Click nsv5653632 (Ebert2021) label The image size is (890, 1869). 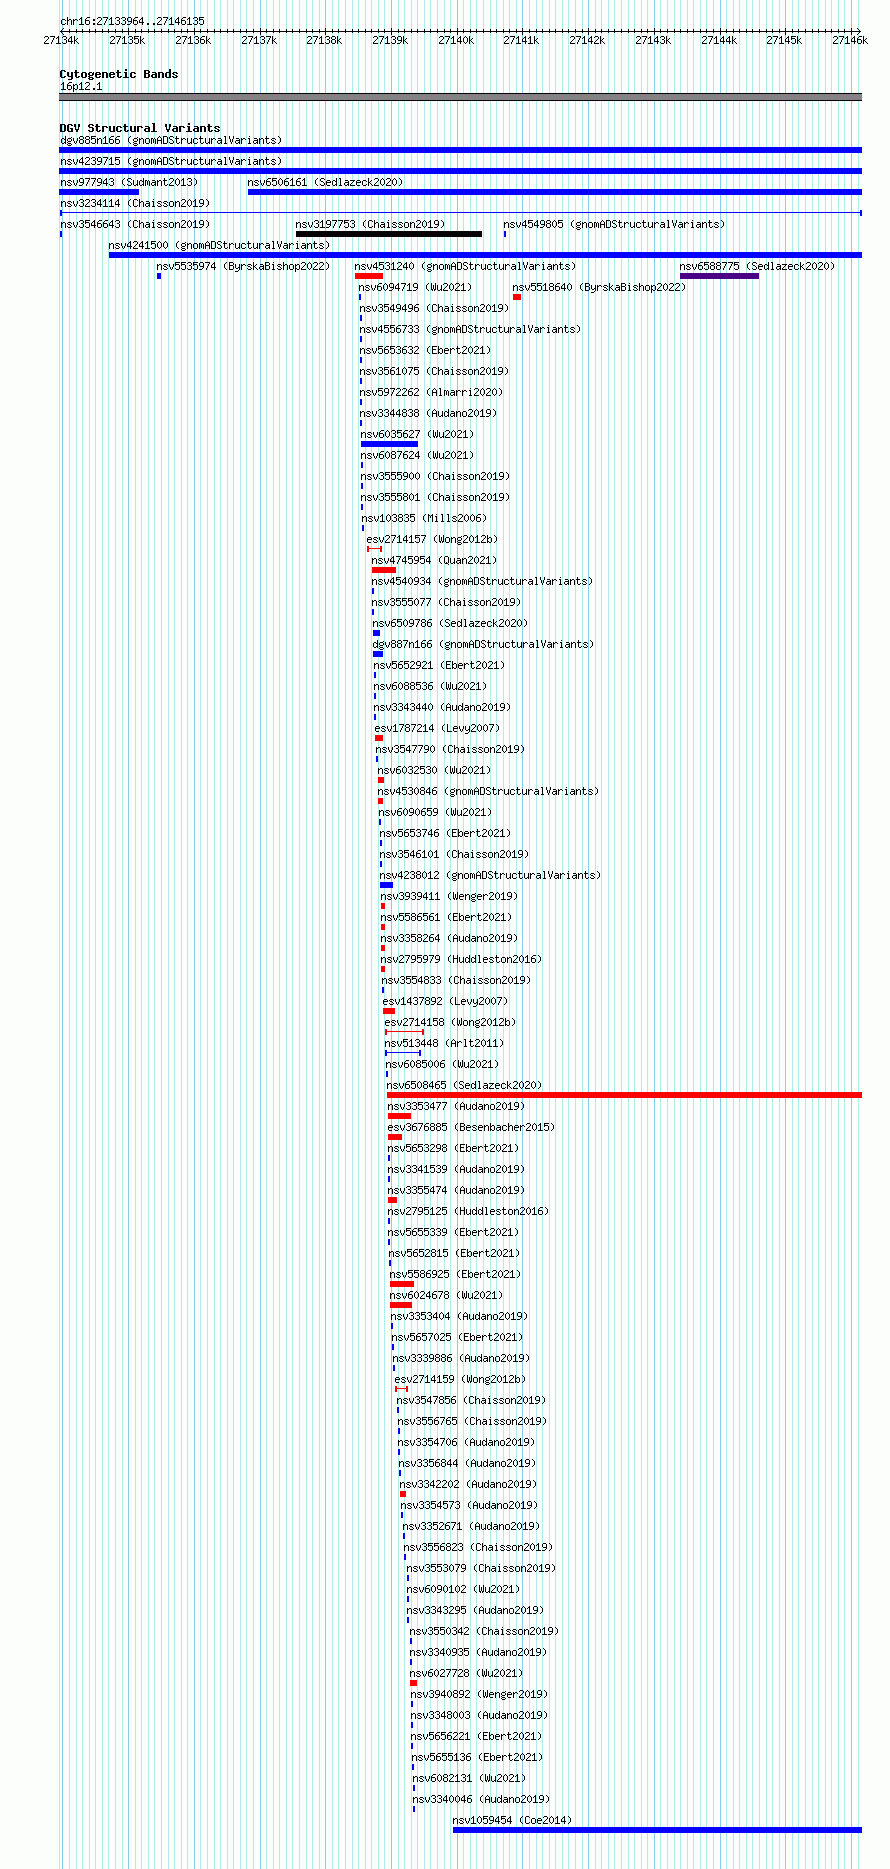[426, 350]
